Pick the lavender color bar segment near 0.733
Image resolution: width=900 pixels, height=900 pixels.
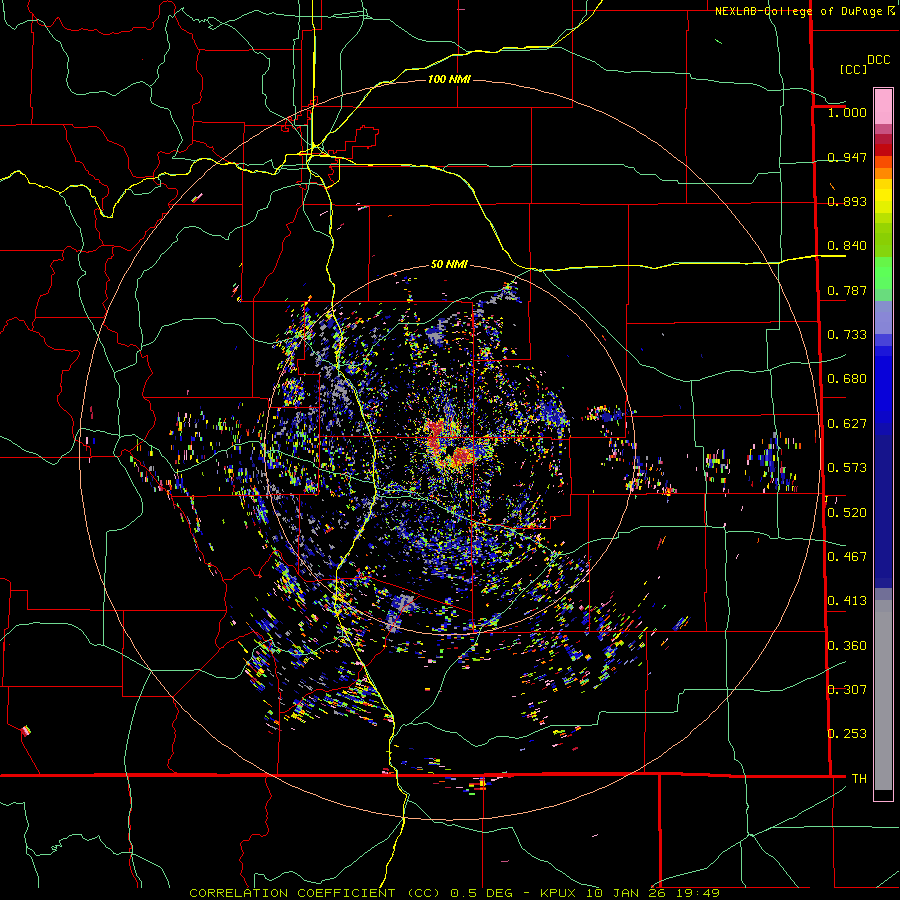[x=883, y=317]
